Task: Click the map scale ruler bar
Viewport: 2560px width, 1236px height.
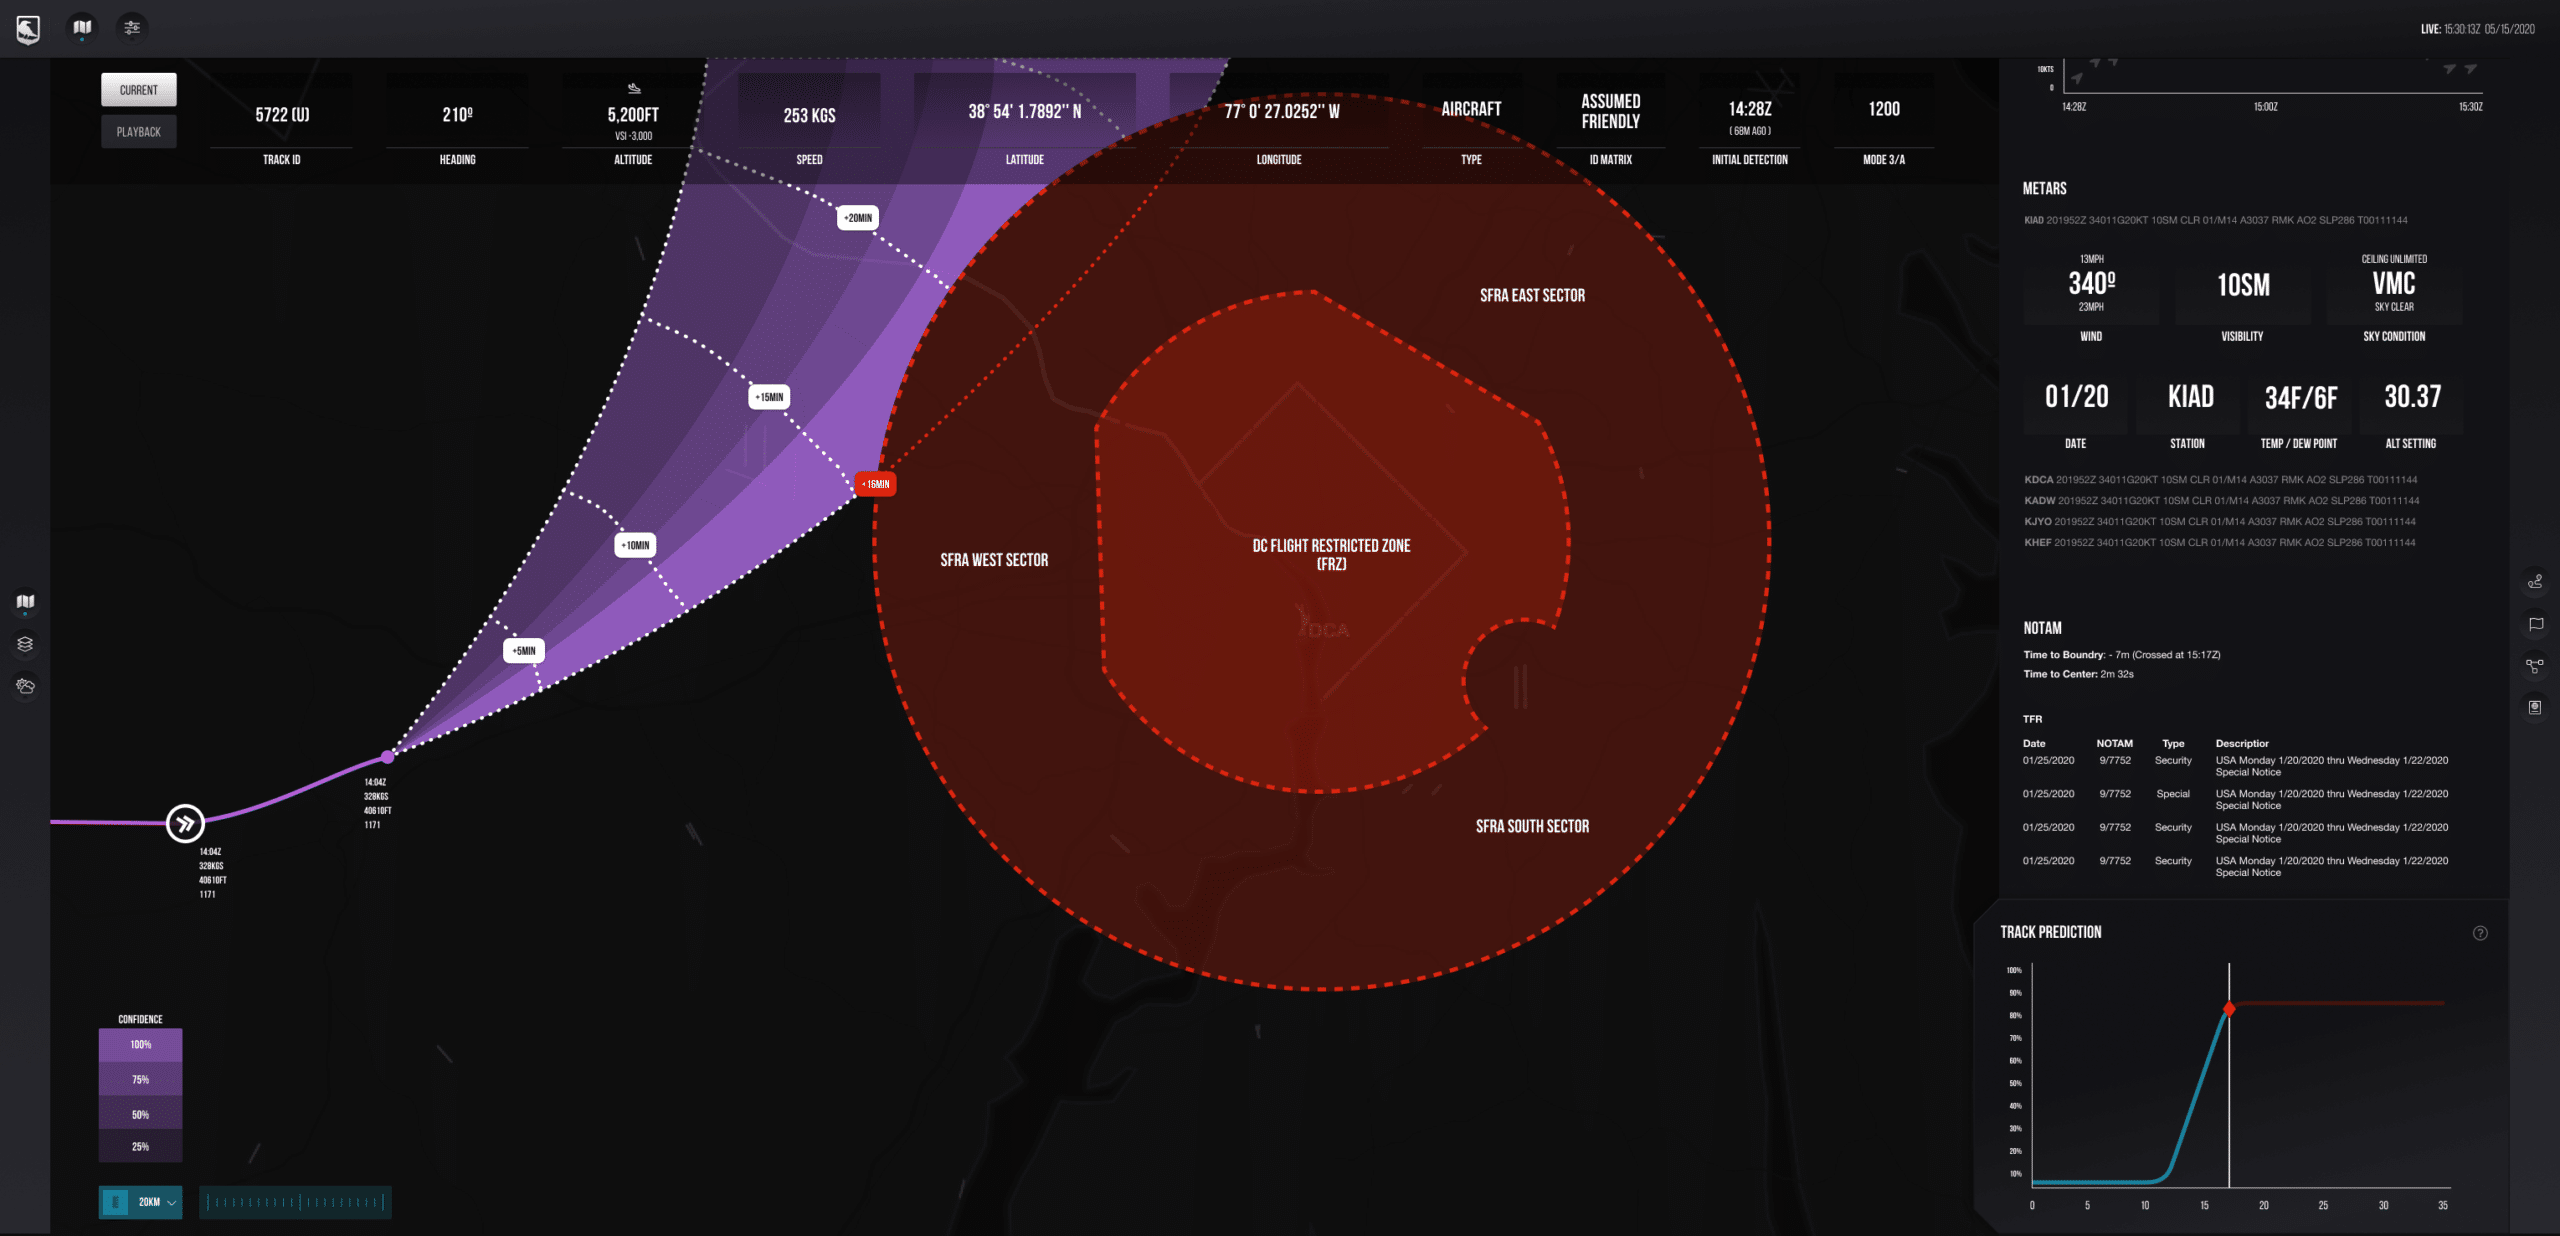Action: (x=295, y=1202)
